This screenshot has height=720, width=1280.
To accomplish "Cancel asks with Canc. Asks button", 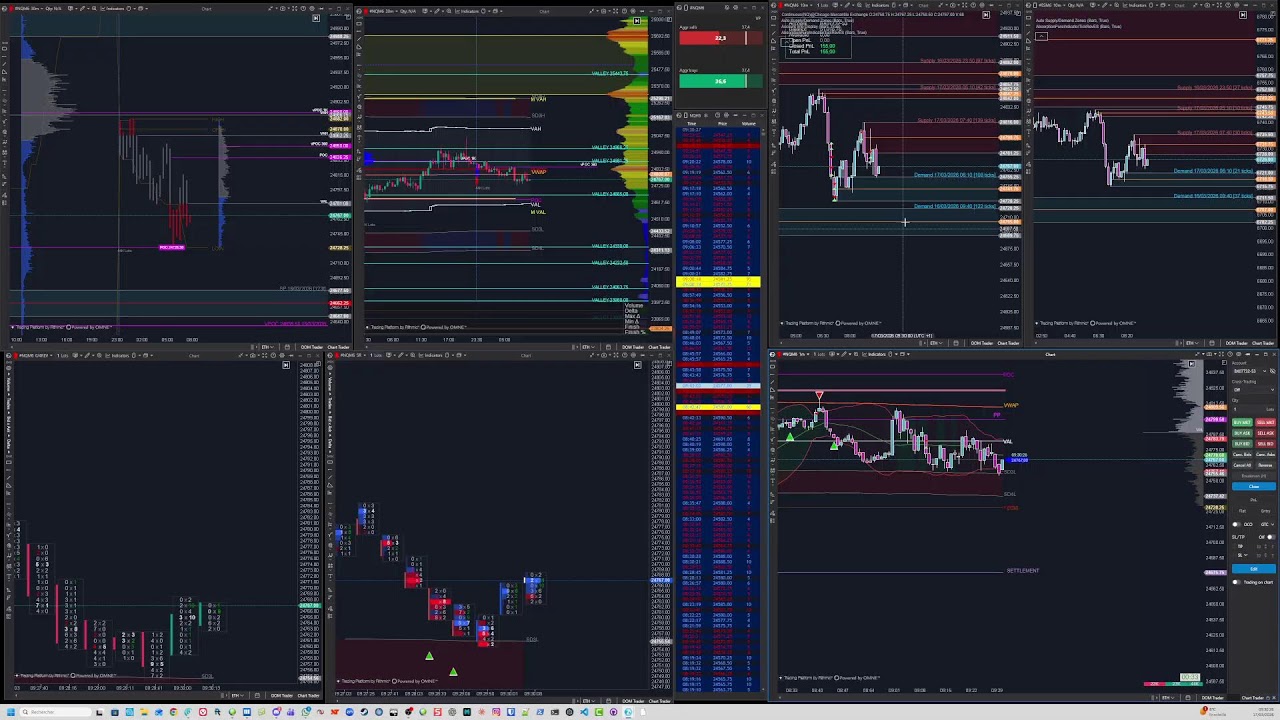I will pos(1265,454).
